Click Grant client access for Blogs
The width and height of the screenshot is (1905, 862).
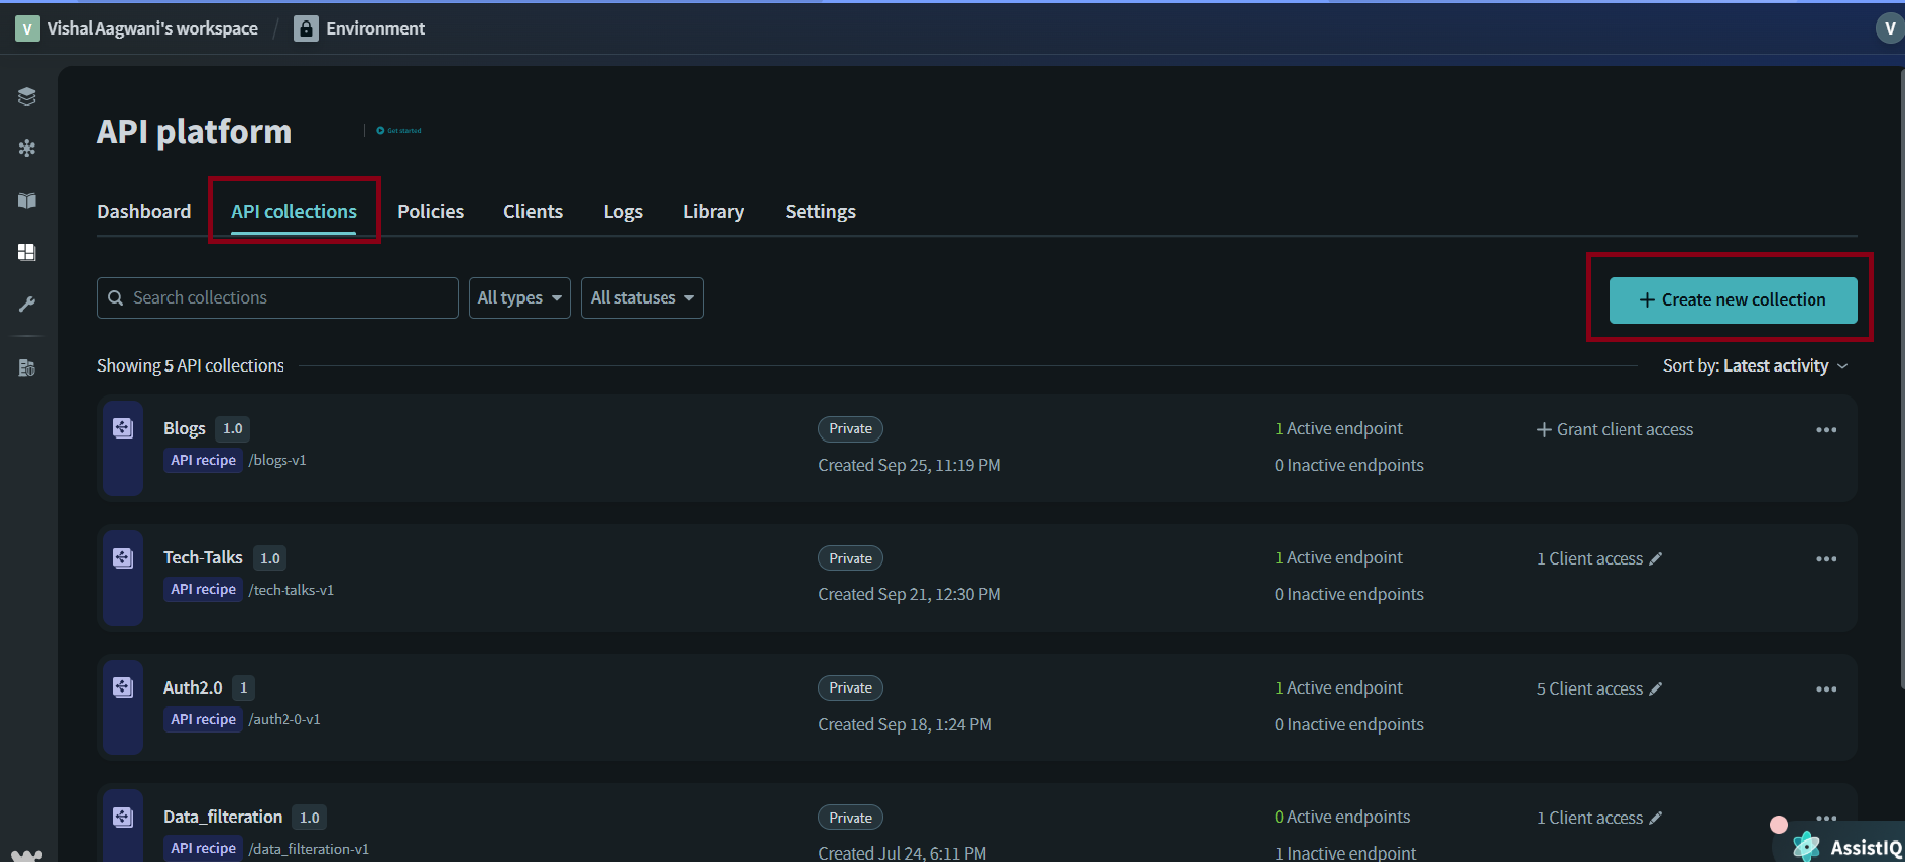1615,430
